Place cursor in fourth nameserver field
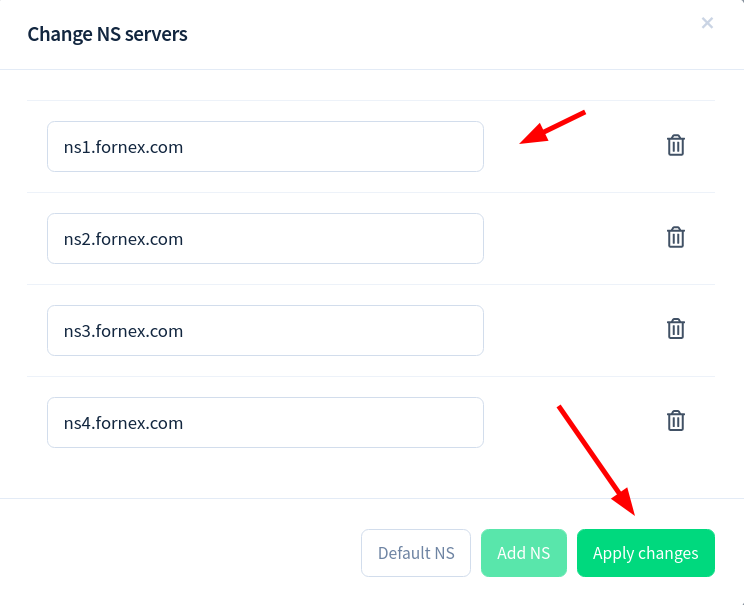Viewport: 744px width, 605px height. tap(265, 423)
